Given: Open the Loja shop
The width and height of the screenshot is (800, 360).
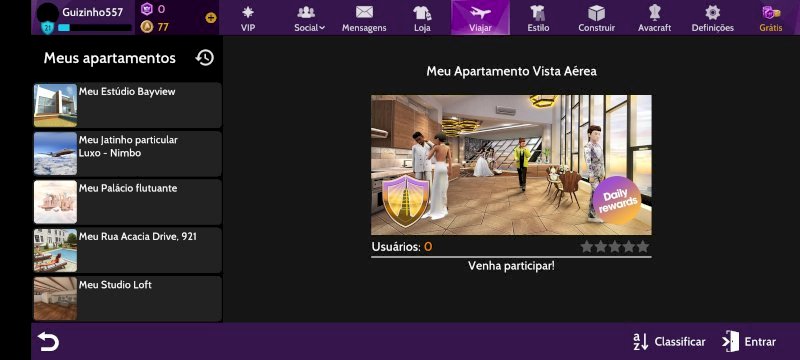Looking at the screenshot, I should pyautogui.click(x=422, y=18).
